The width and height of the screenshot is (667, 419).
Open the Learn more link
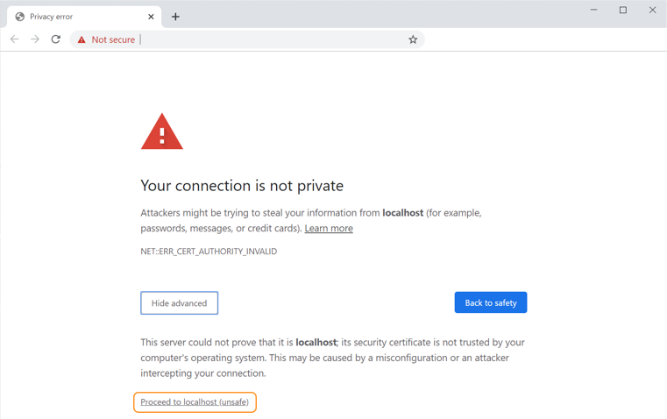pyautogui.click(x=328, y=228)
